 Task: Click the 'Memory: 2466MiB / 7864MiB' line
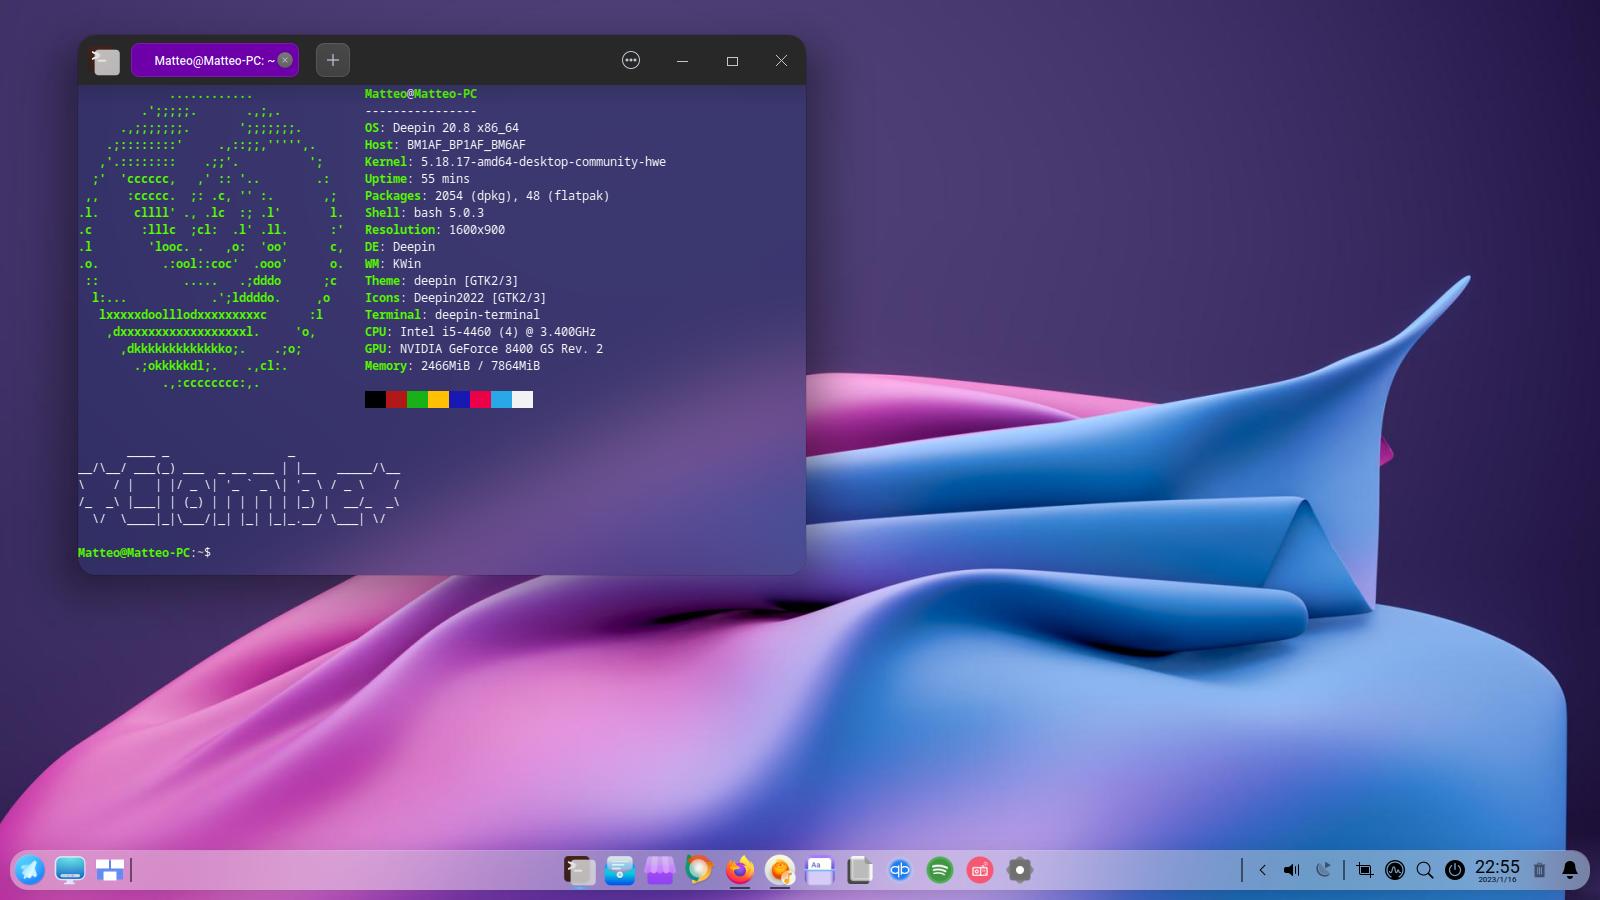[x=452, y=366]
